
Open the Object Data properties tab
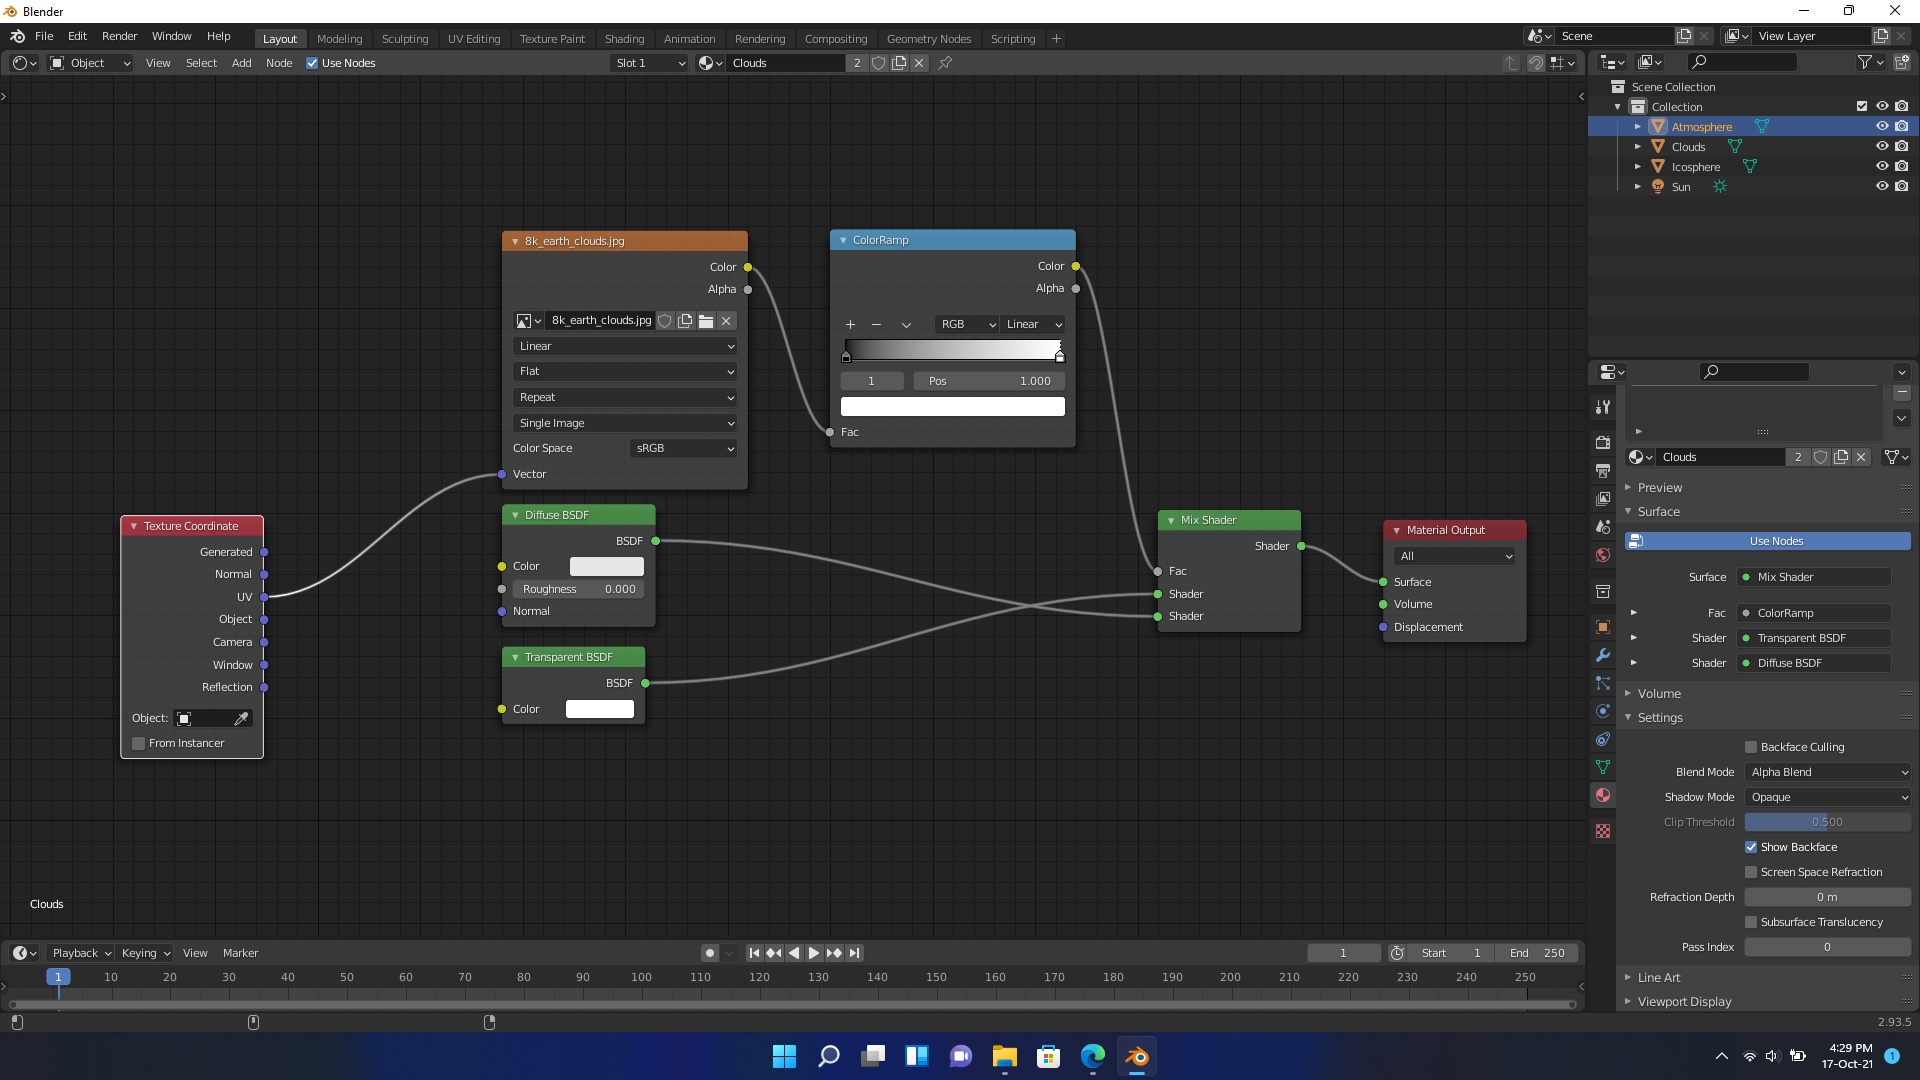click(x=1603, y=767)
